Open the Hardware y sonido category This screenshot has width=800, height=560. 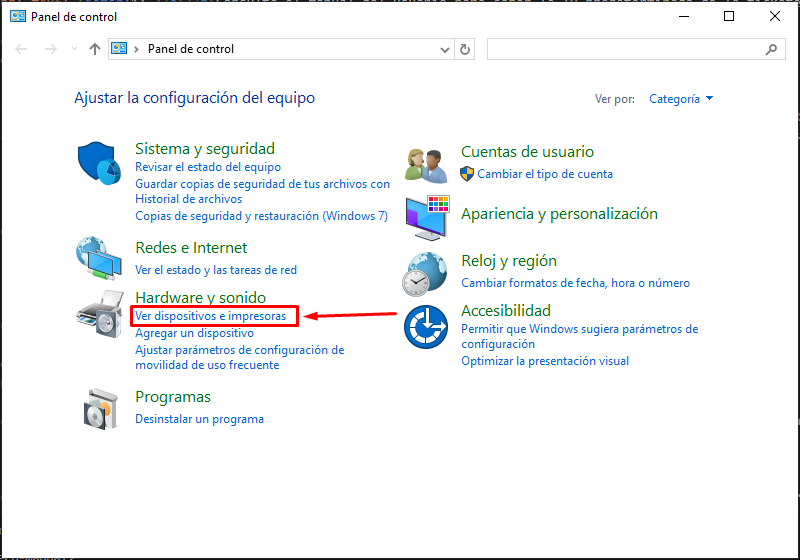pos(201,297)
